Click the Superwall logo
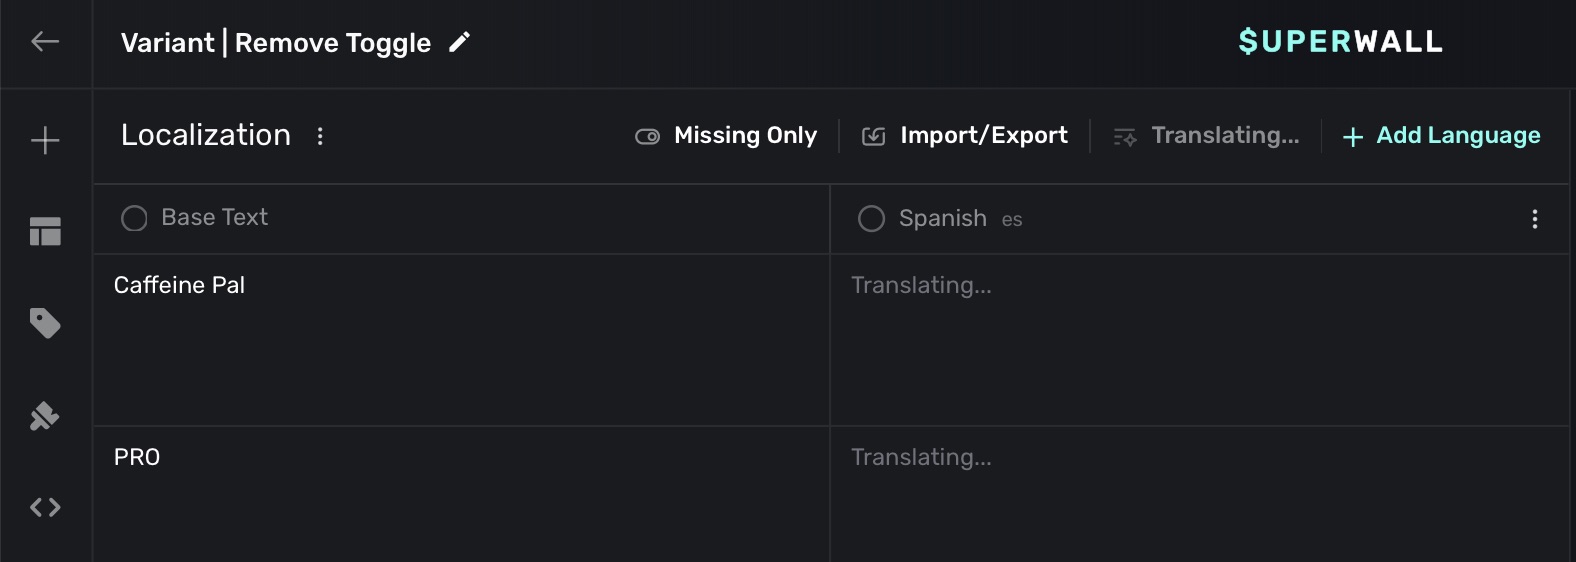 coord(1340,42)
